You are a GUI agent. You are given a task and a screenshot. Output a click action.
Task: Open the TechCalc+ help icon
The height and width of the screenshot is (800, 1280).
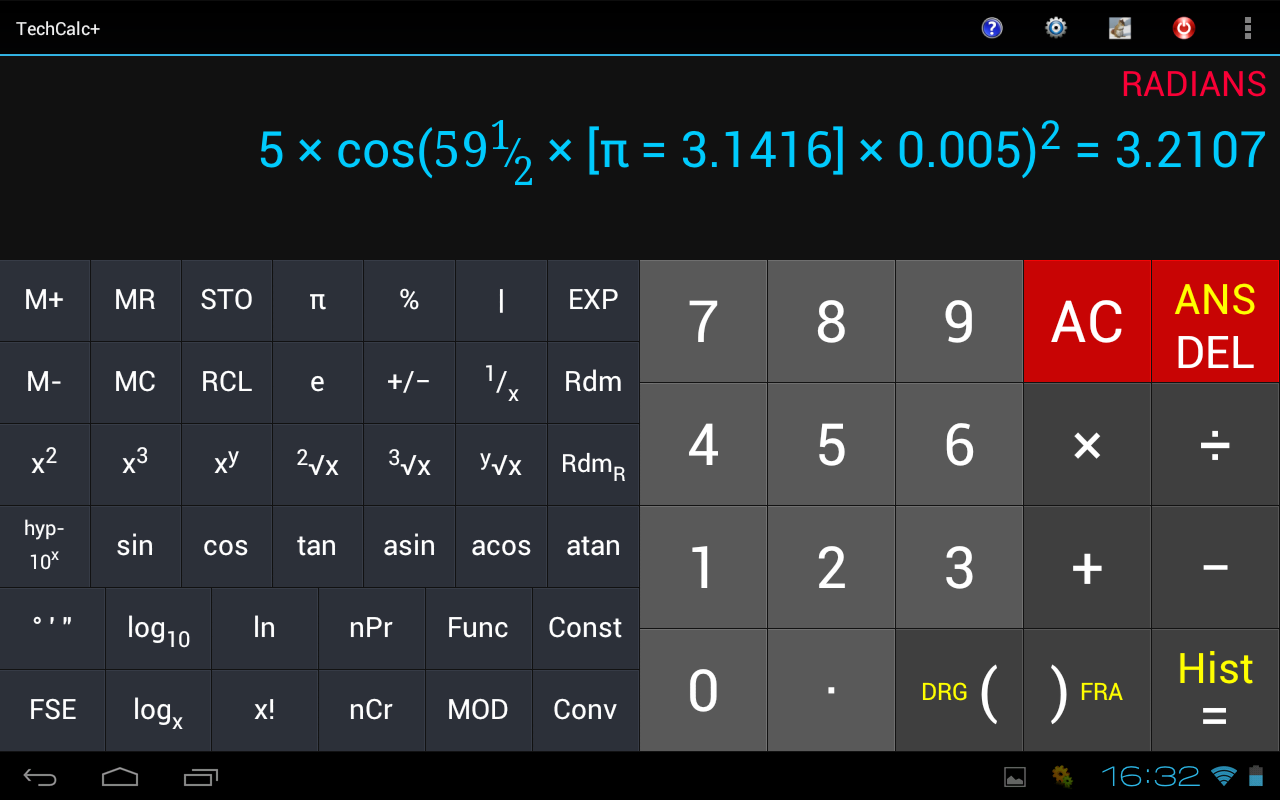pos(991,28)
